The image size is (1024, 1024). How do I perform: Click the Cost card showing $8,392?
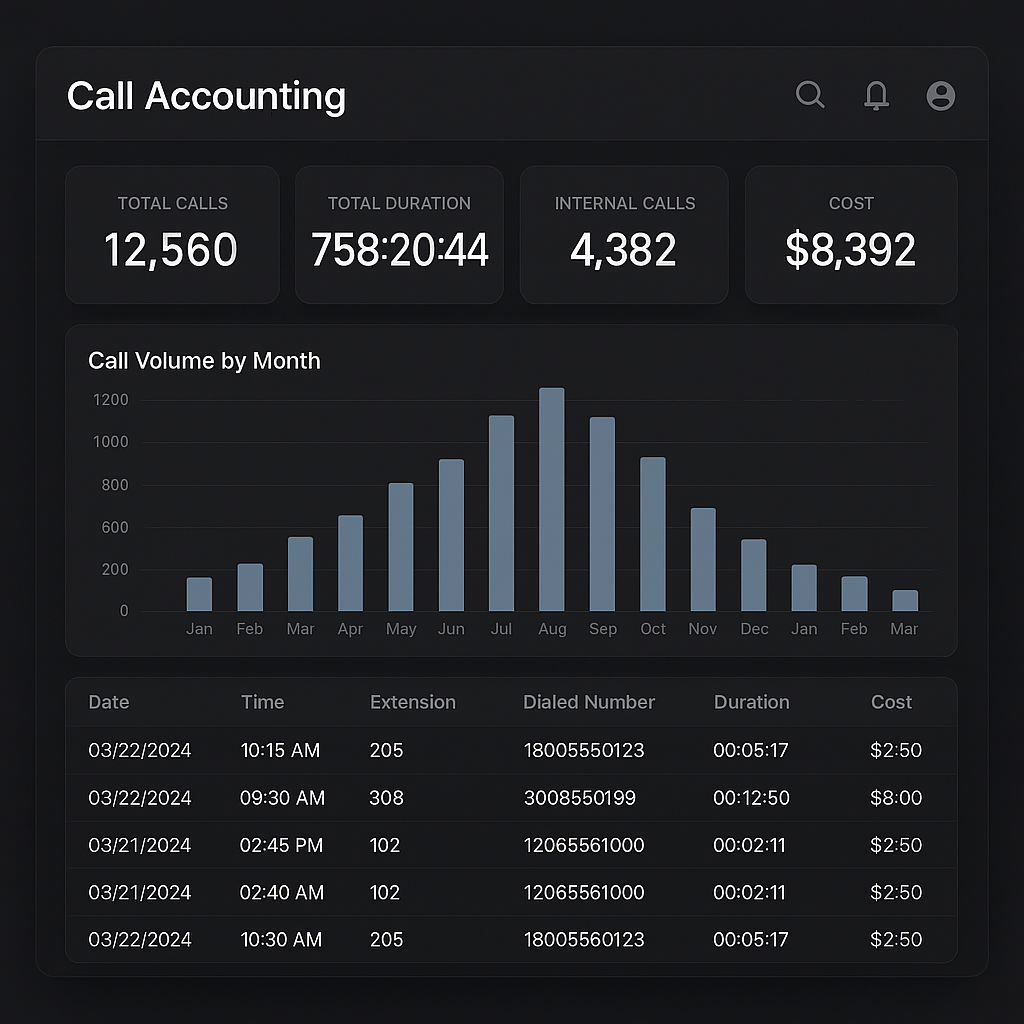(851, 234)
